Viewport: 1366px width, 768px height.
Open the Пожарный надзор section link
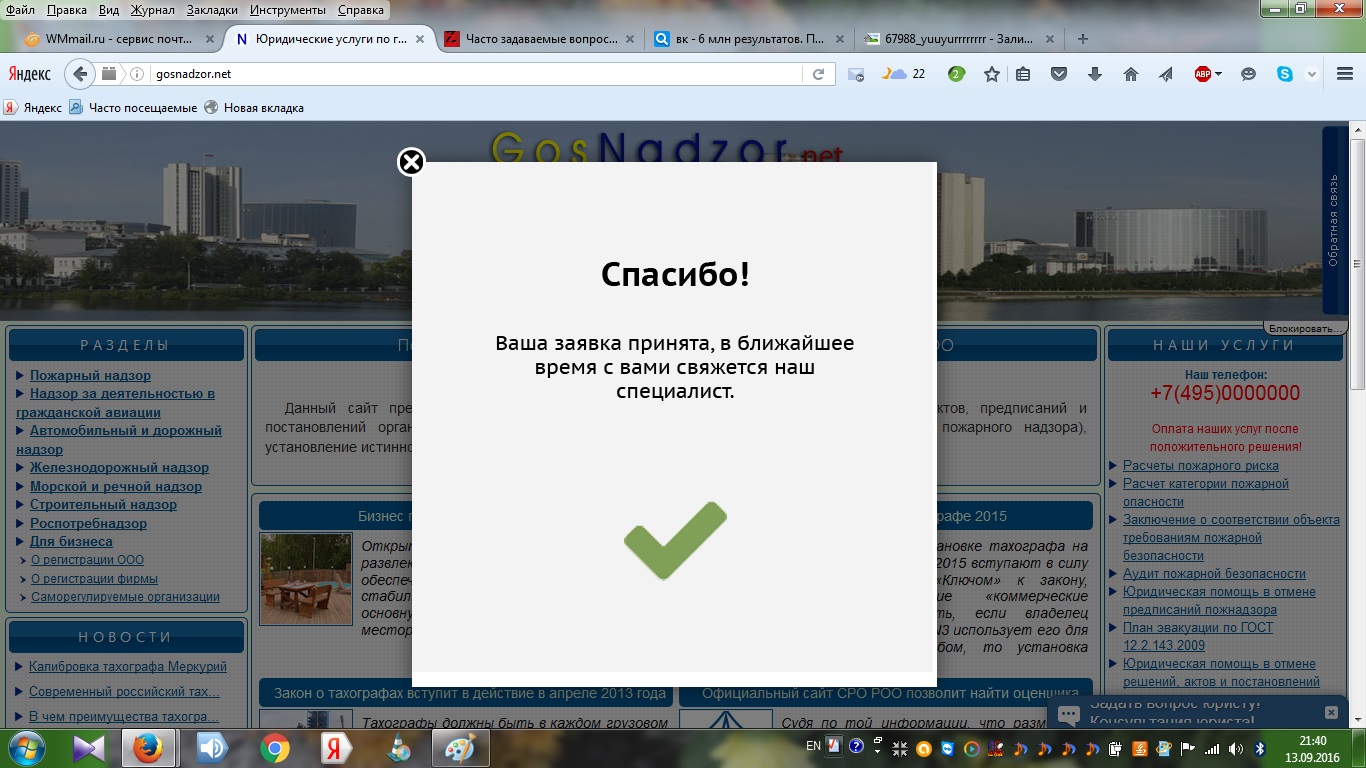(90, 376)
